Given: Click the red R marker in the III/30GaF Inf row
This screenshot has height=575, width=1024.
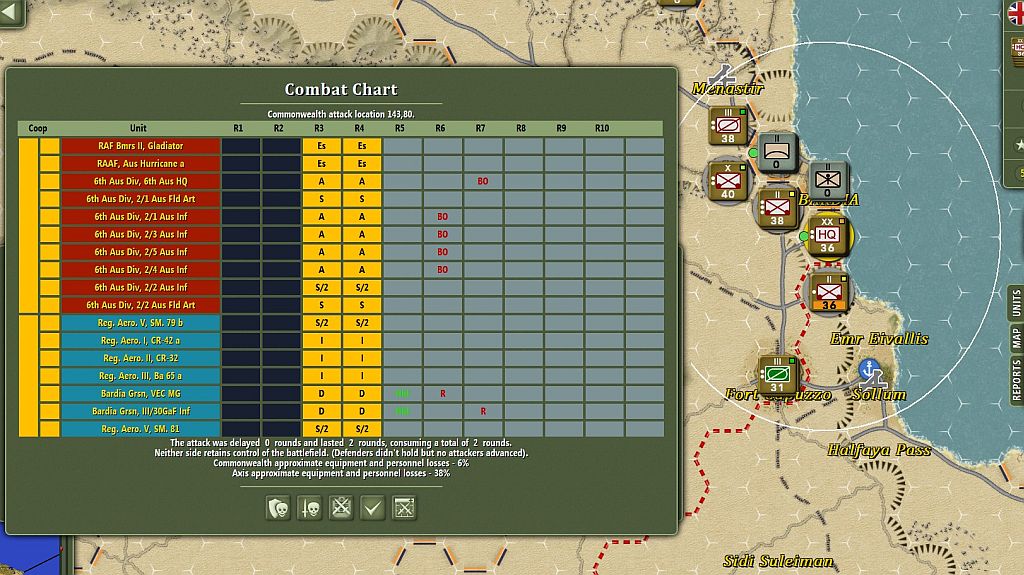Looking at the screenshot, I should click(483, 411).
